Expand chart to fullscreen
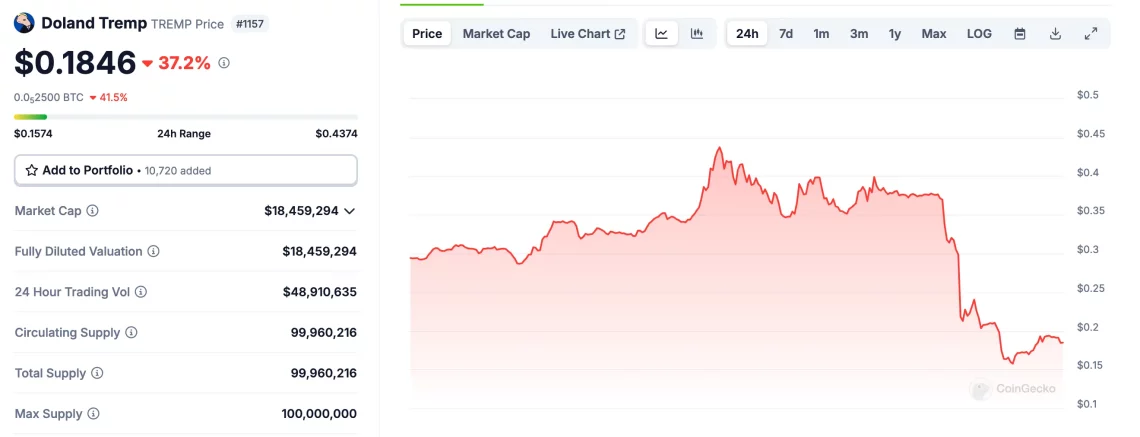The image size is (1140, 437). click(1091, 34)
